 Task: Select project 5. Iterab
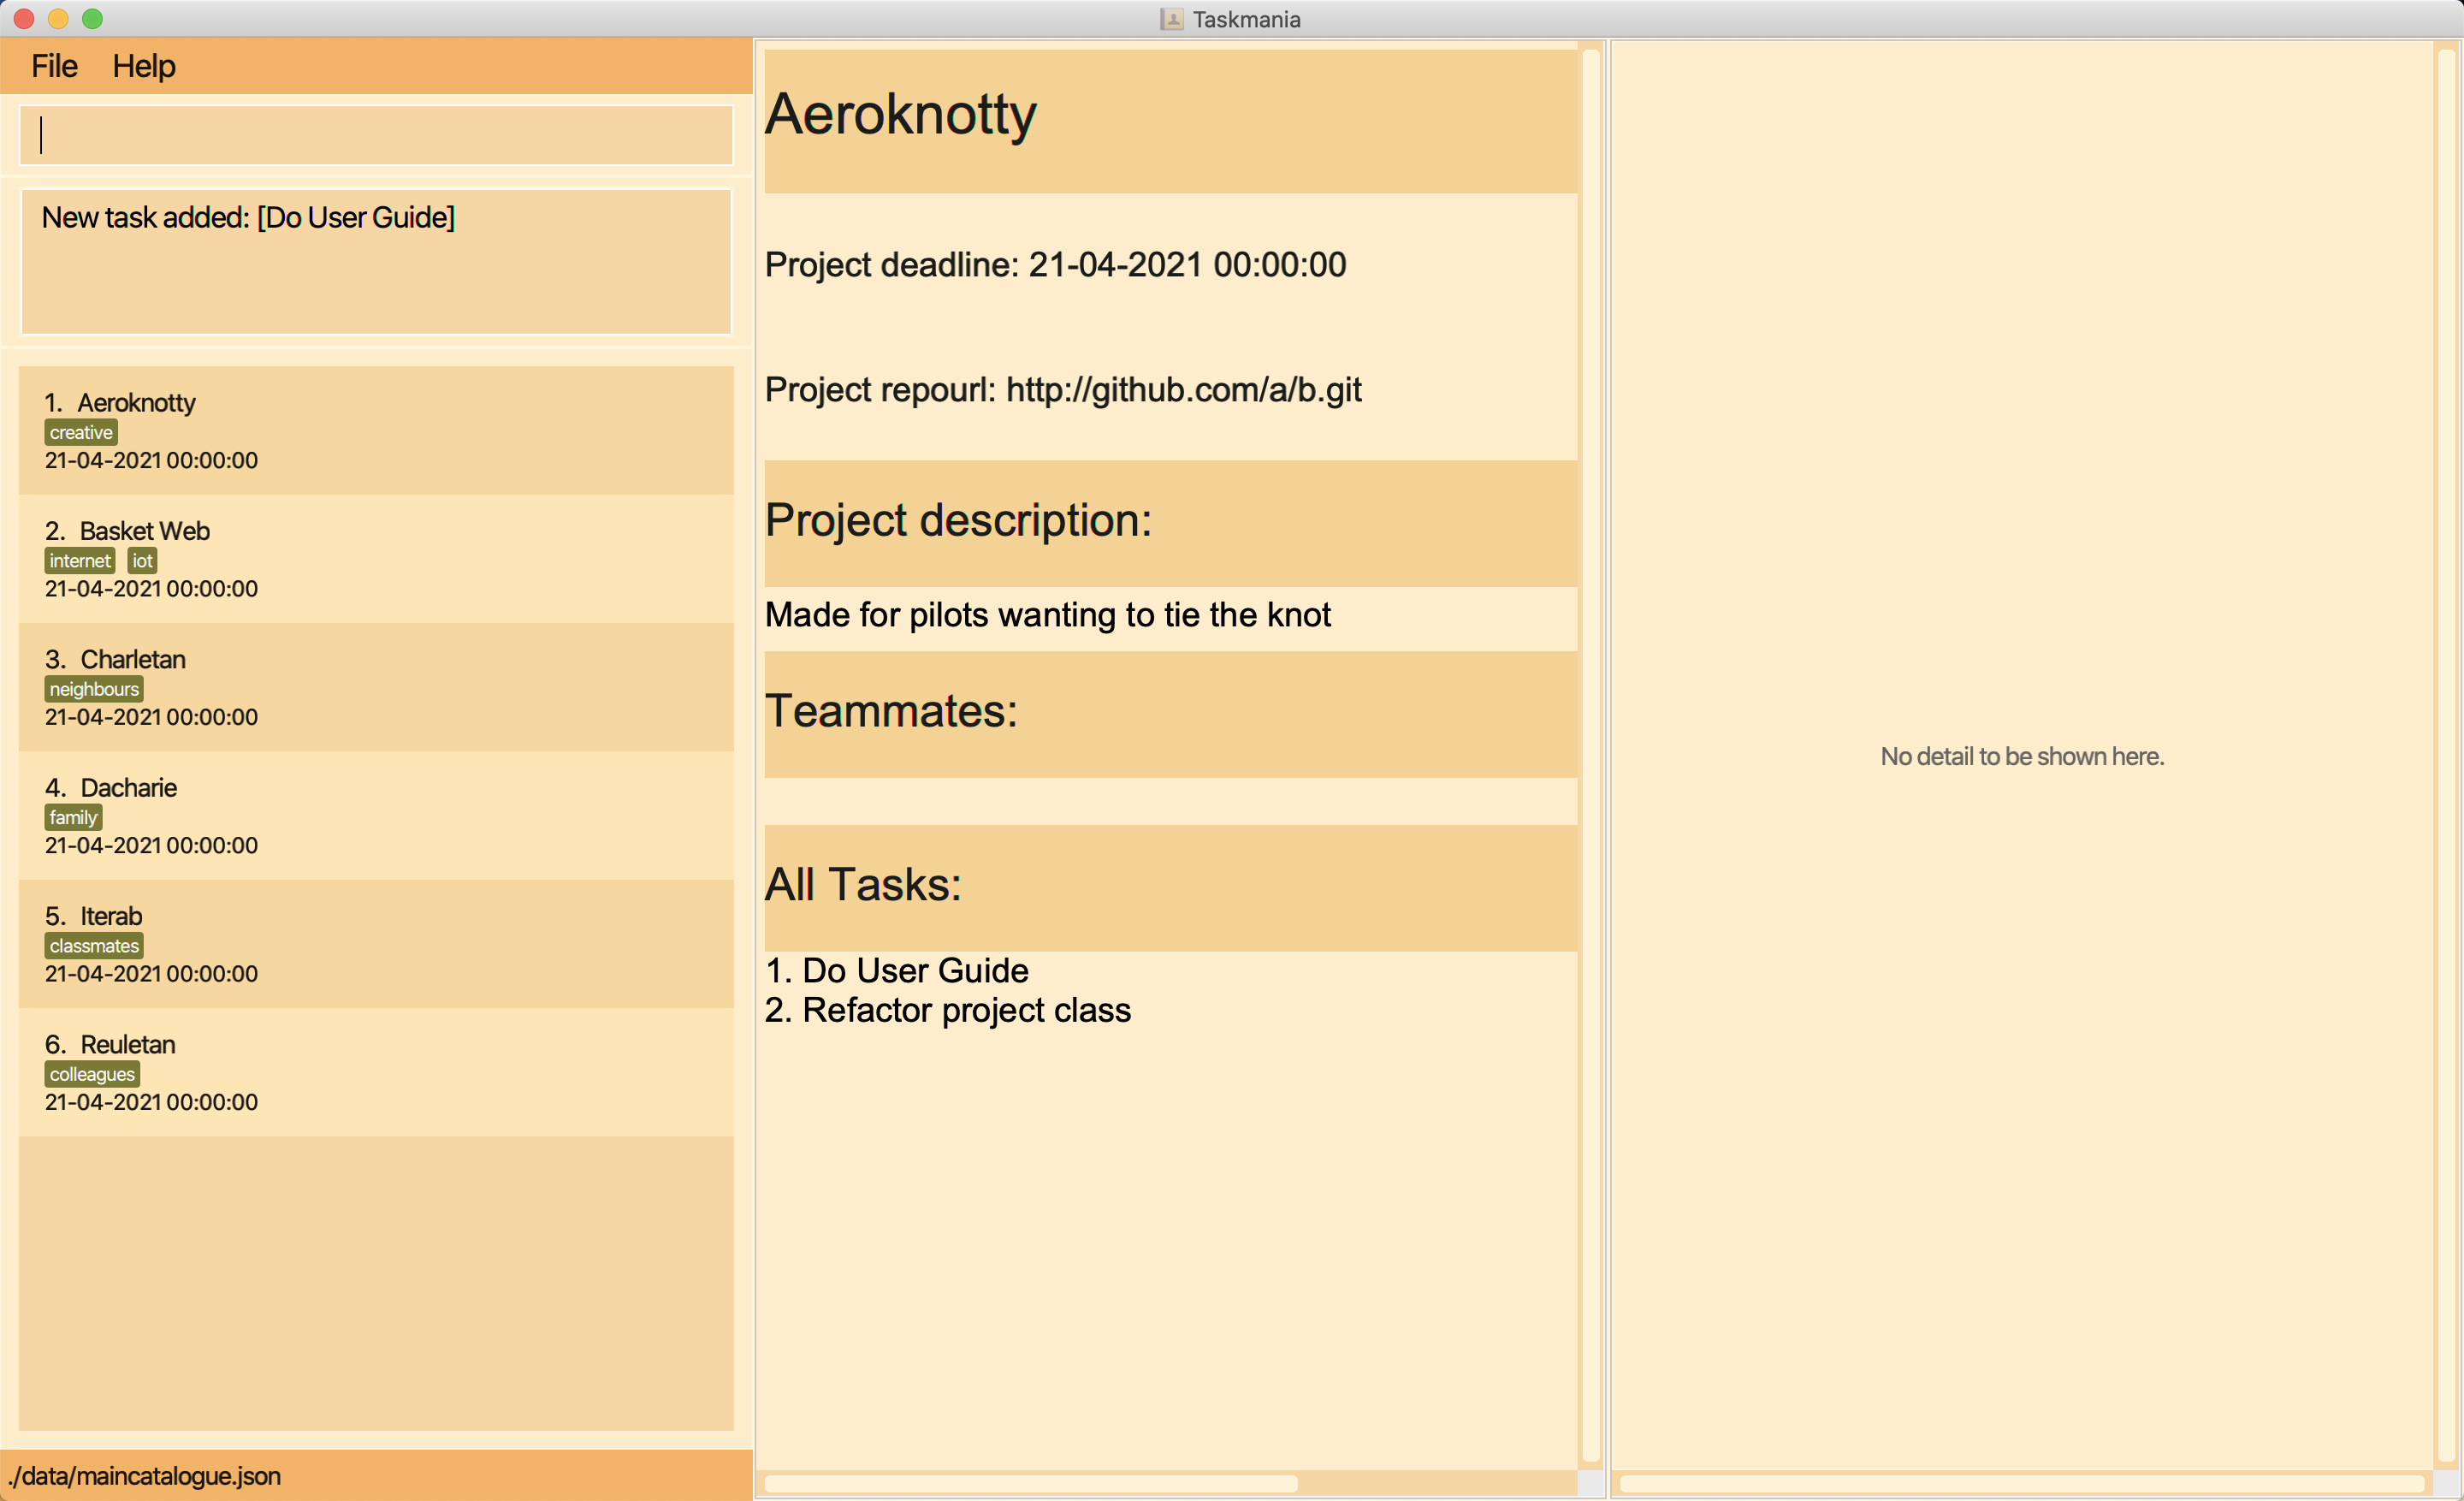[x=376, y=943]
